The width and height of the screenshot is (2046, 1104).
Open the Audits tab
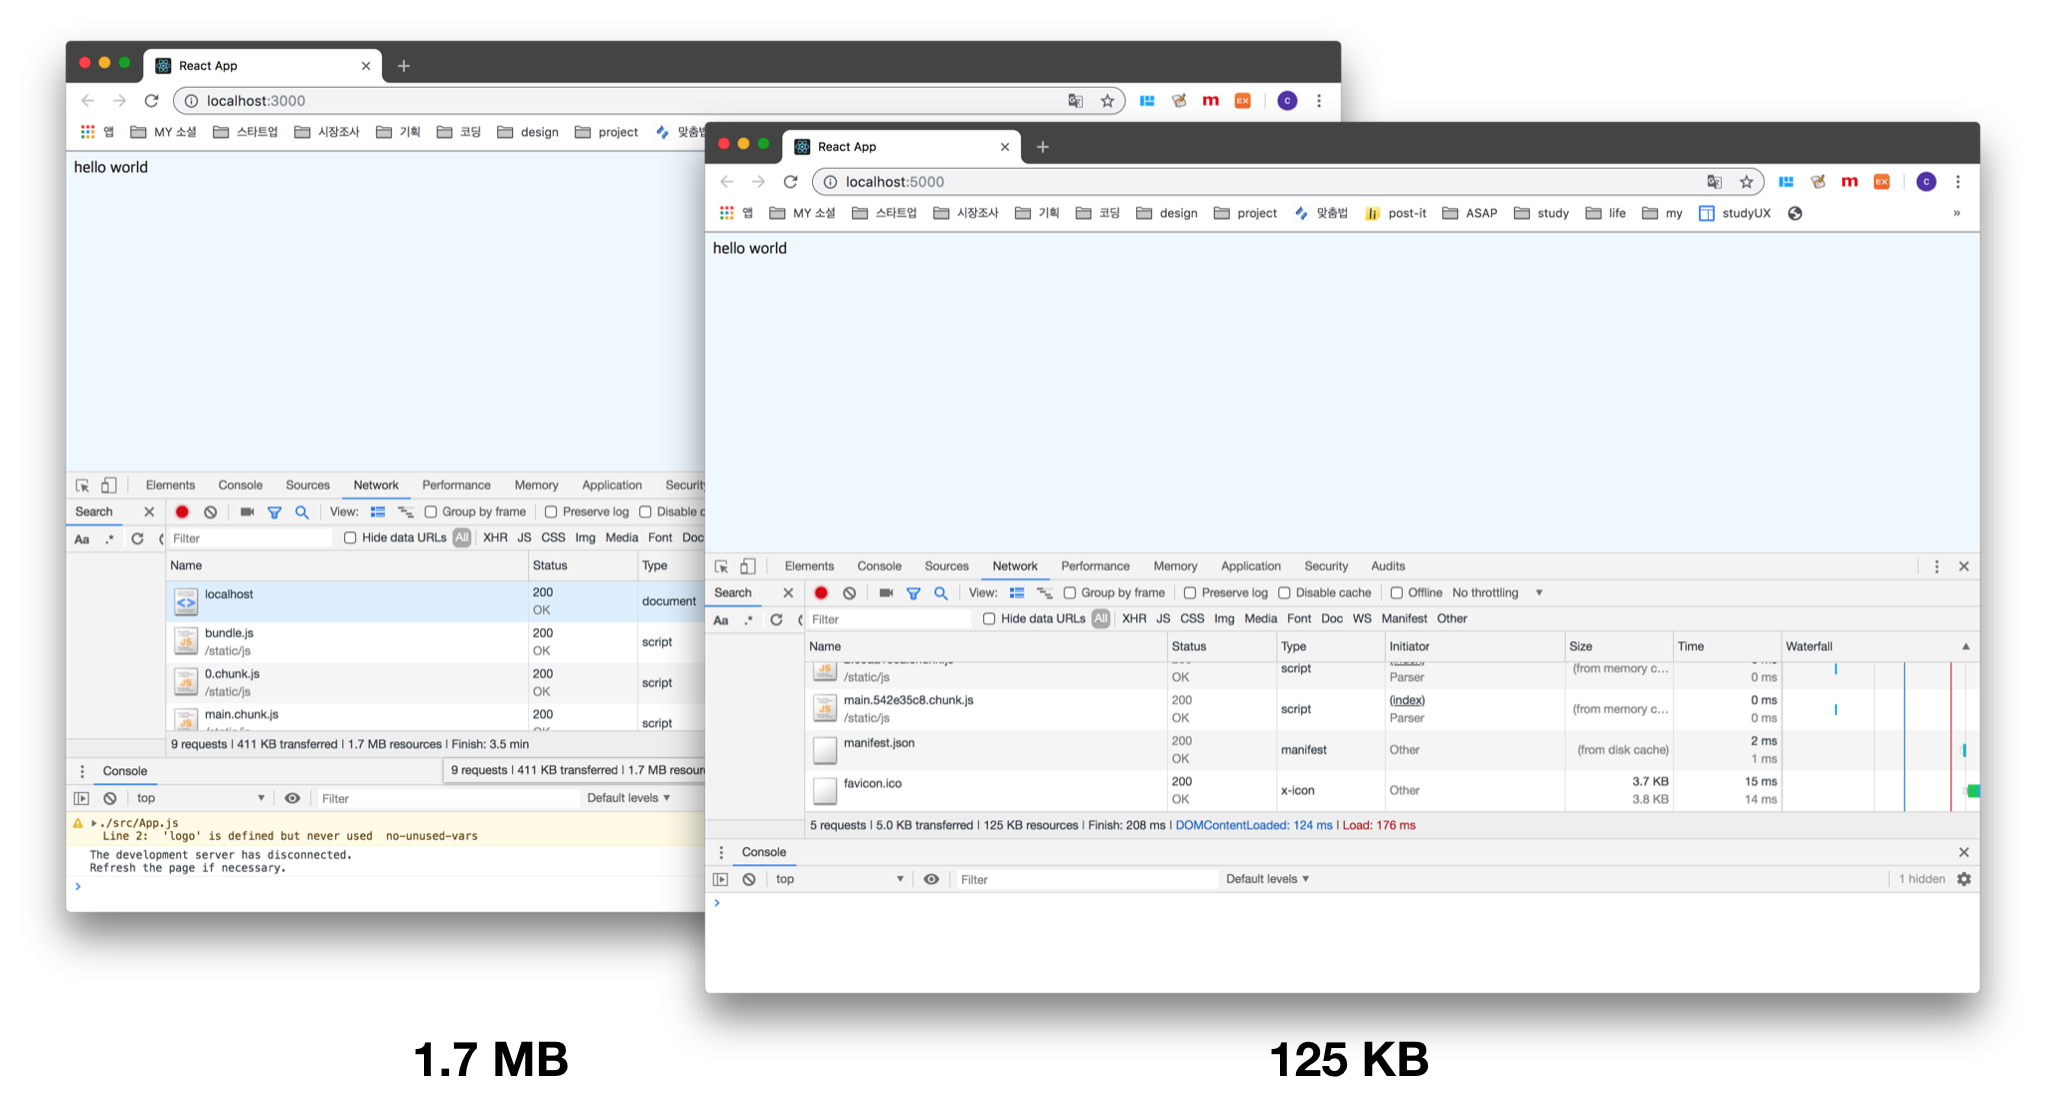1387,566
